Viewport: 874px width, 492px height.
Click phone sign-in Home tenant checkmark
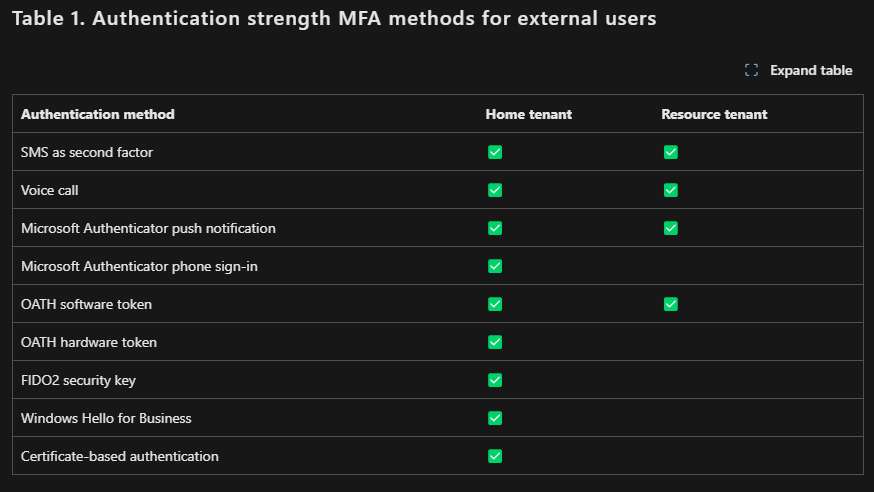pos(495,266)
